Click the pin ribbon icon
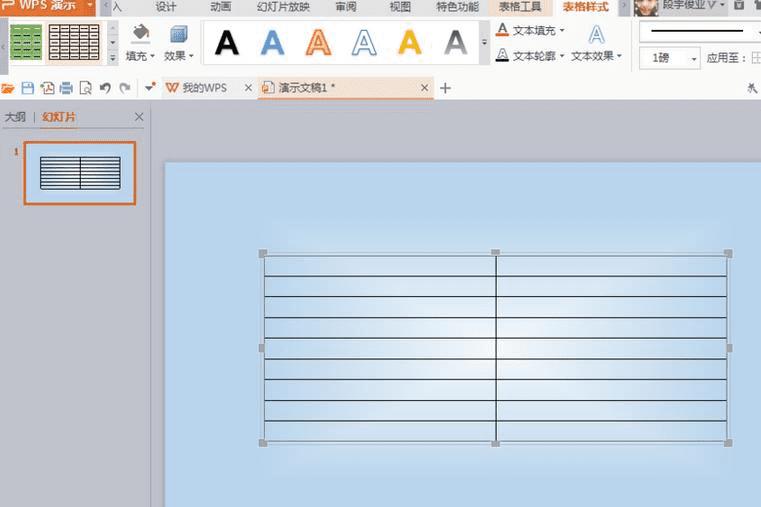 pos(752,88)
